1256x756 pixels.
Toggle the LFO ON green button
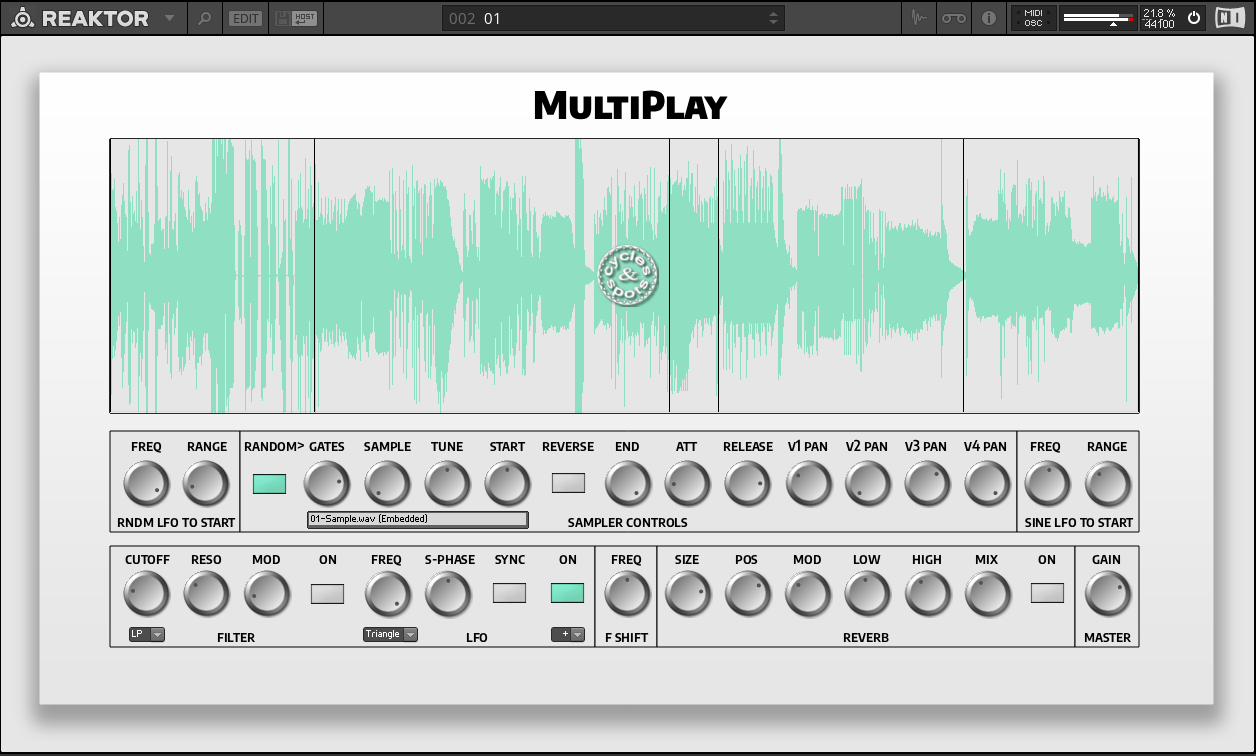click(x=567, y=593)
